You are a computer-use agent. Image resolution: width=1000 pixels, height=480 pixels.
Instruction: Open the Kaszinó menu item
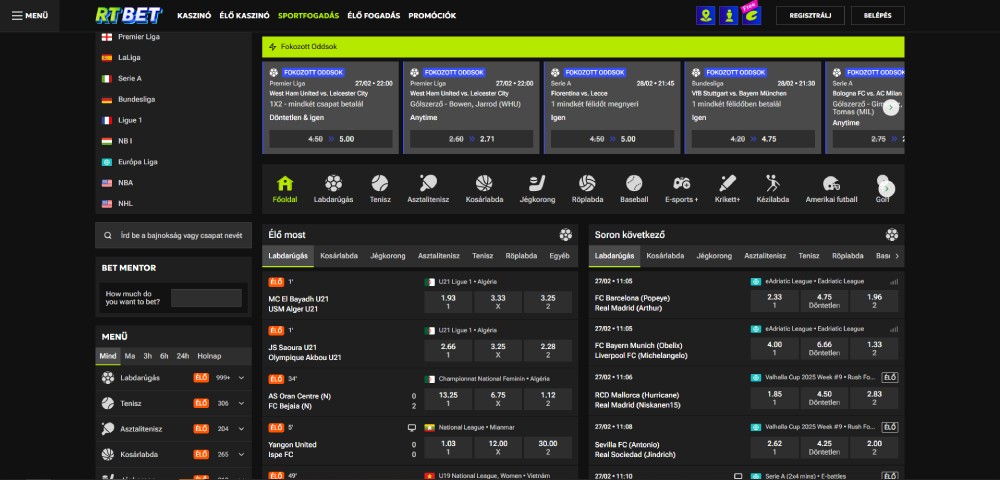coord(194,16)
